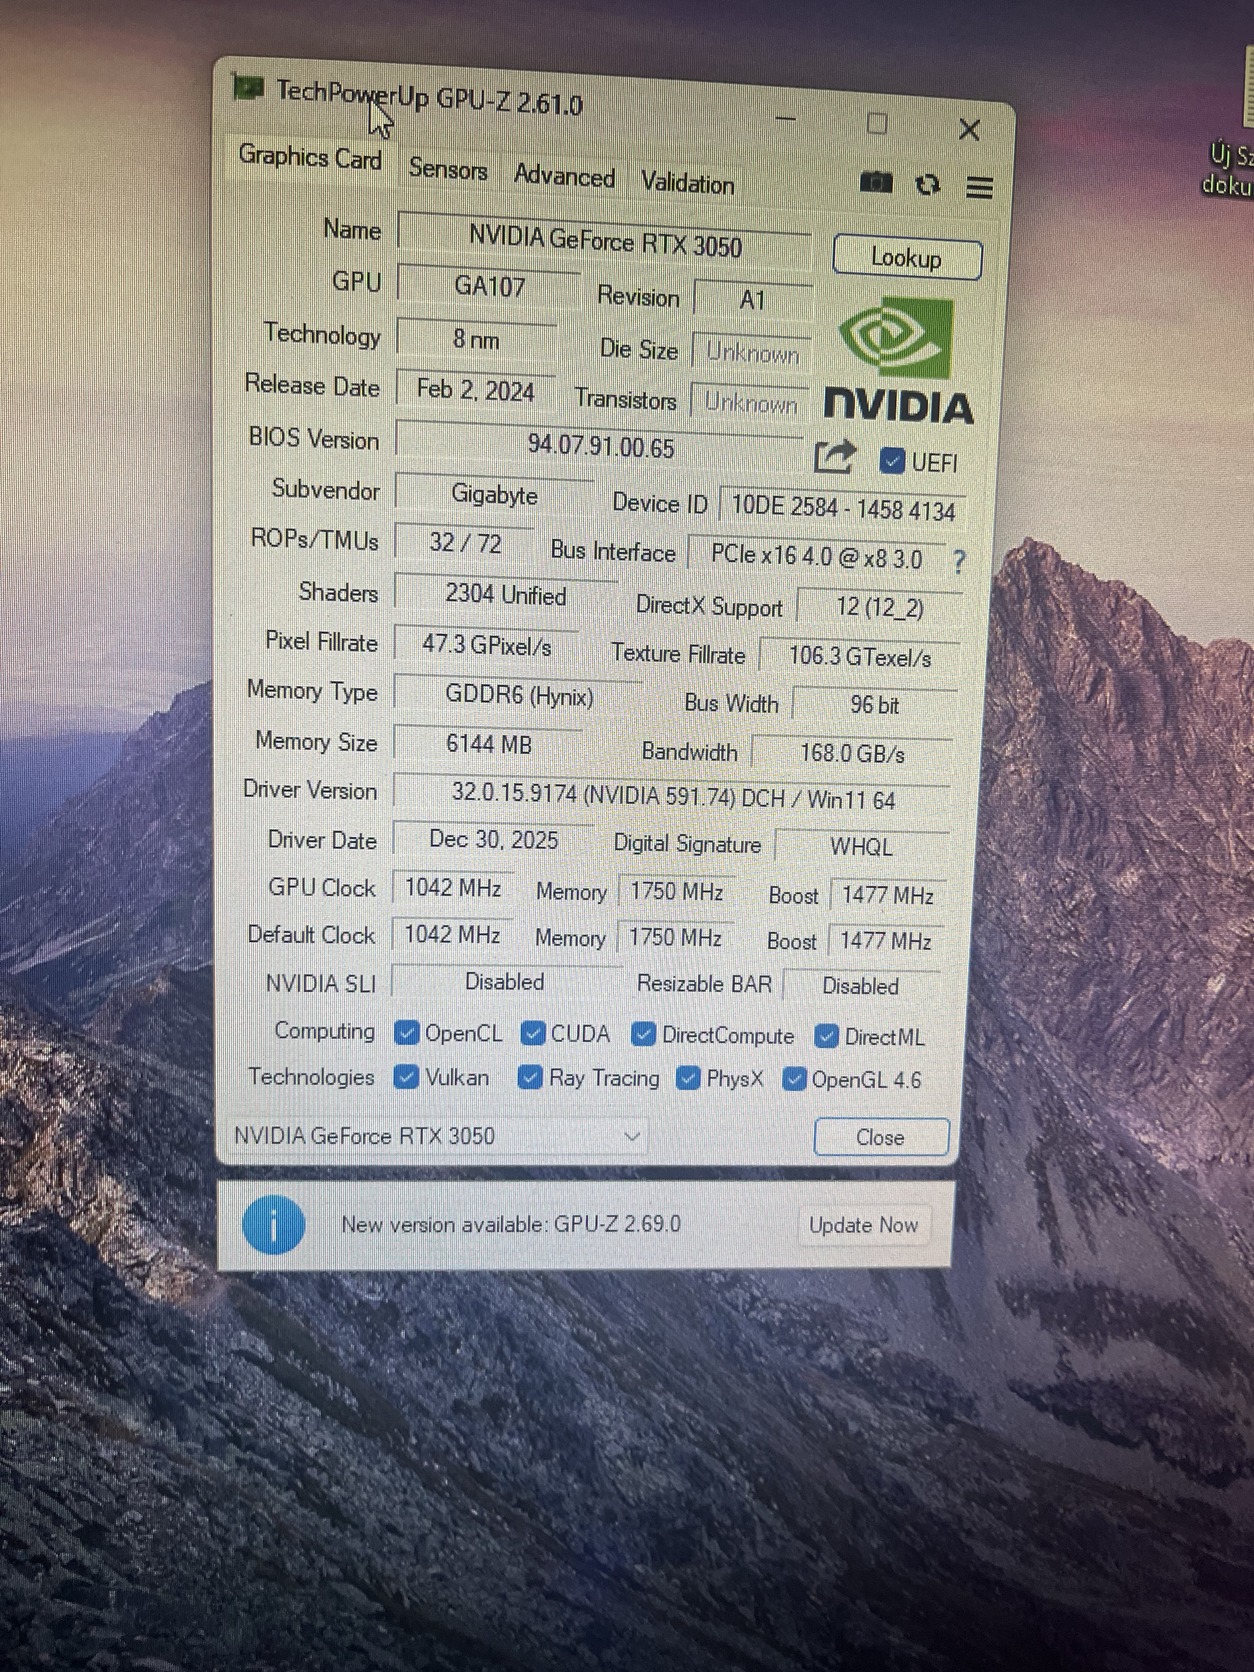Click Bandwidth value 168.0 GB/s

[x=852, y=753]
